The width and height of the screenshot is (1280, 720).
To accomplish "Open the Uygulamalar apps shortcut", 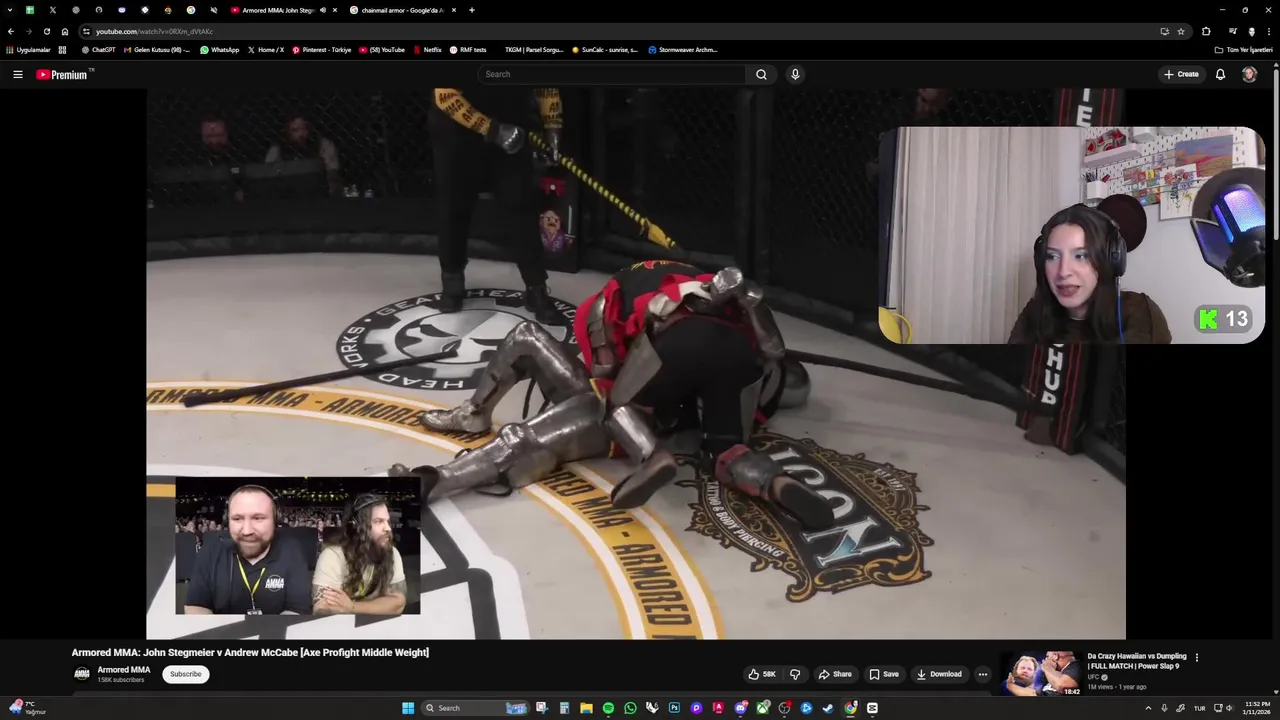I will click(x=28, y=50).
